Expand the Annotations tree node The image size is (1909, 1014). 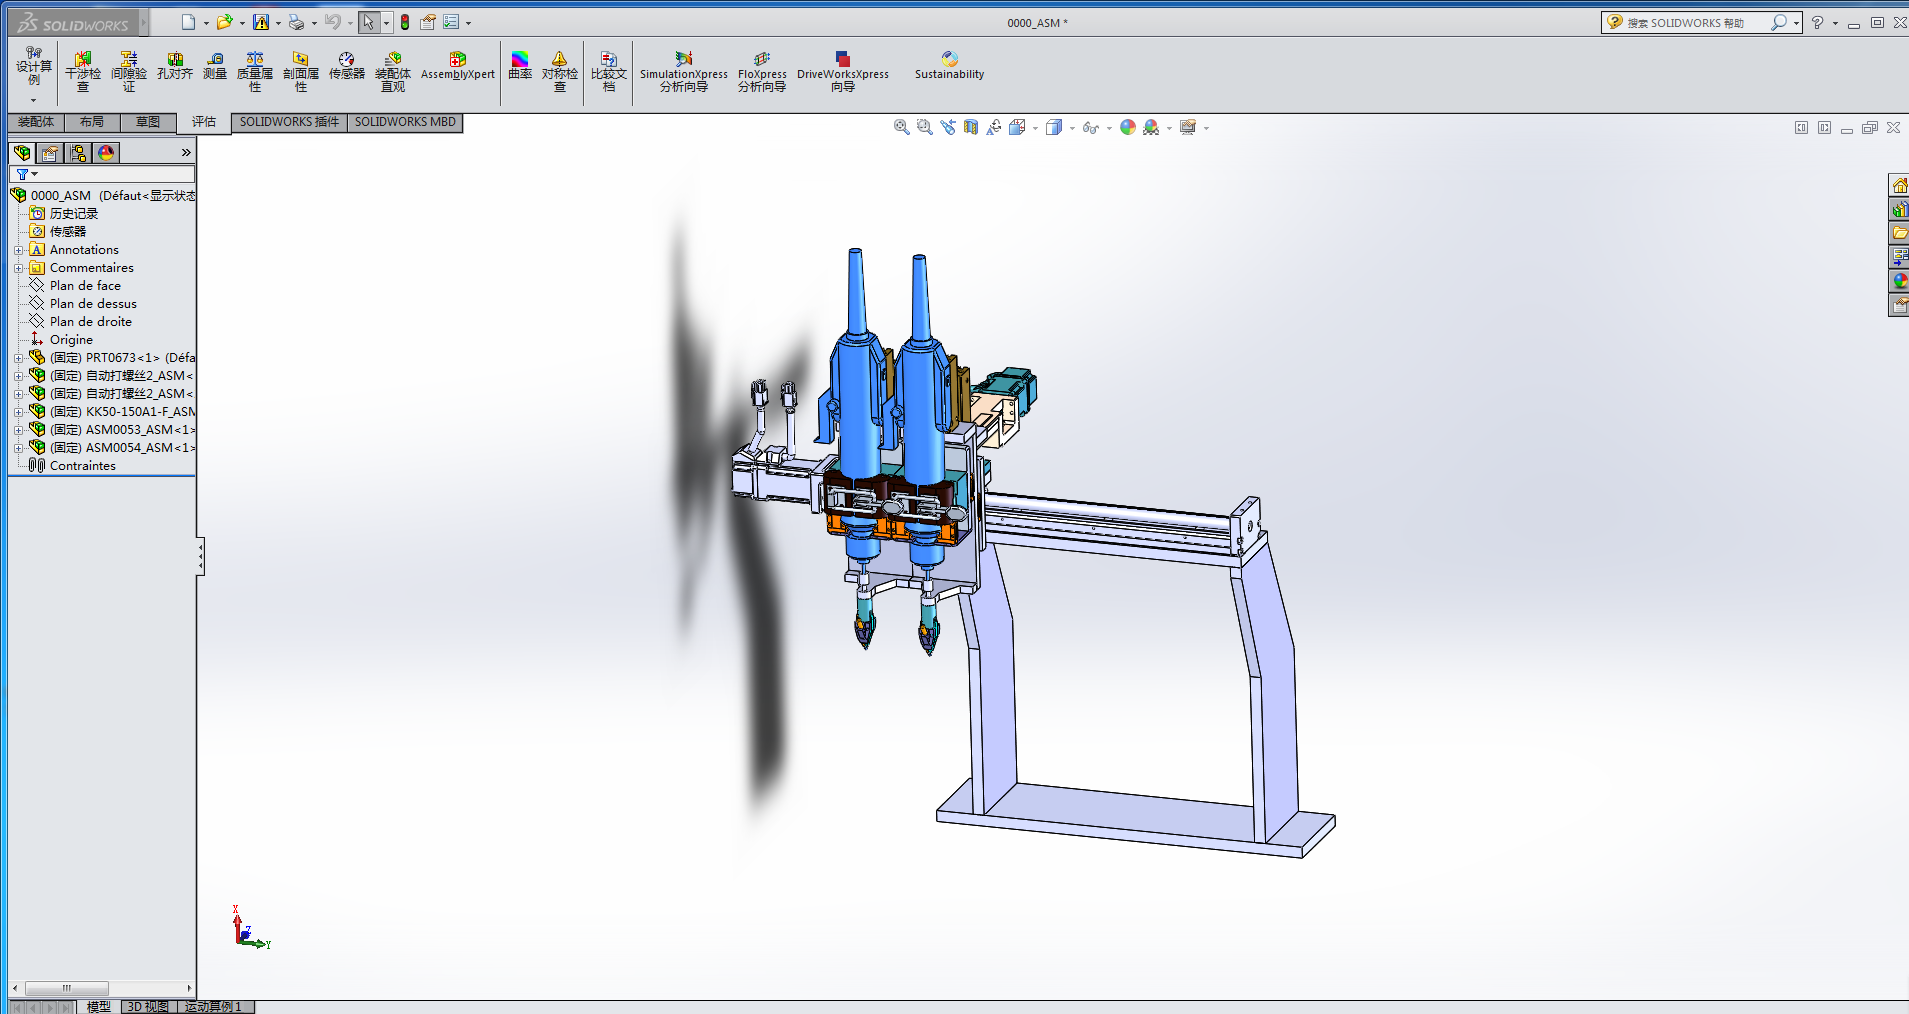[x=18, y=250]
